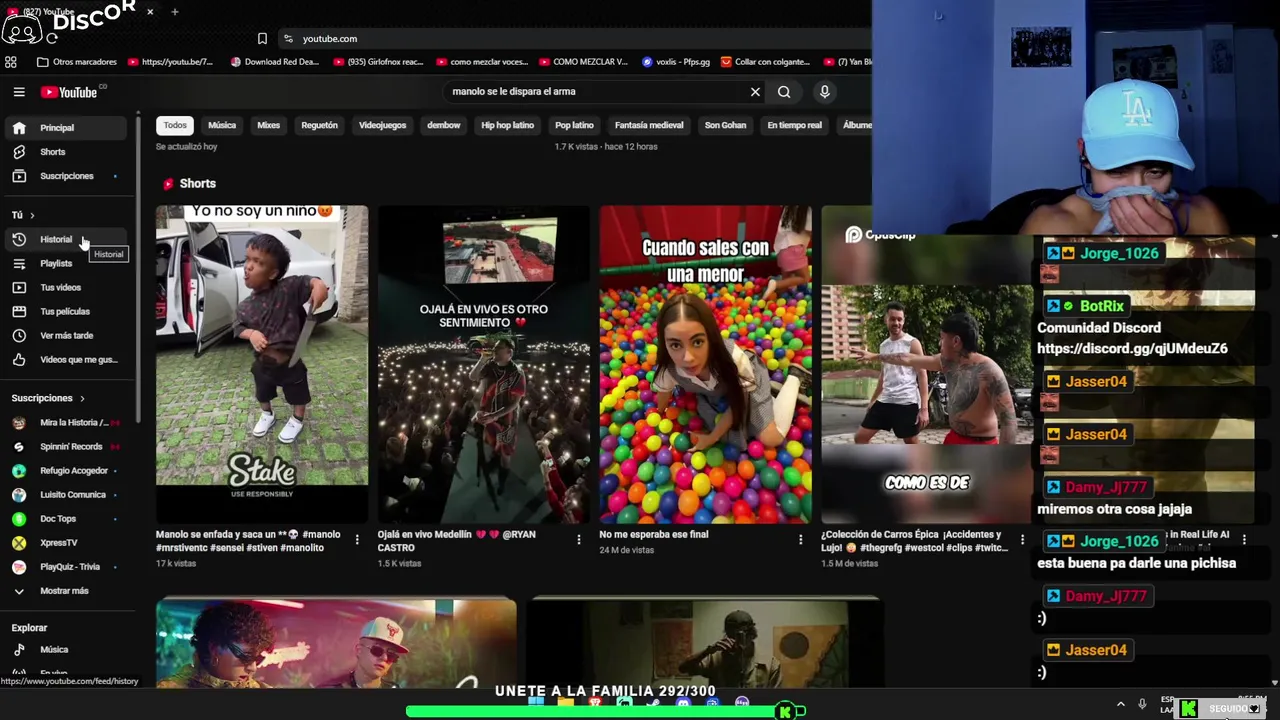
Task: Open Playlists in the sidebar
Action: click(x=66, y=264)
